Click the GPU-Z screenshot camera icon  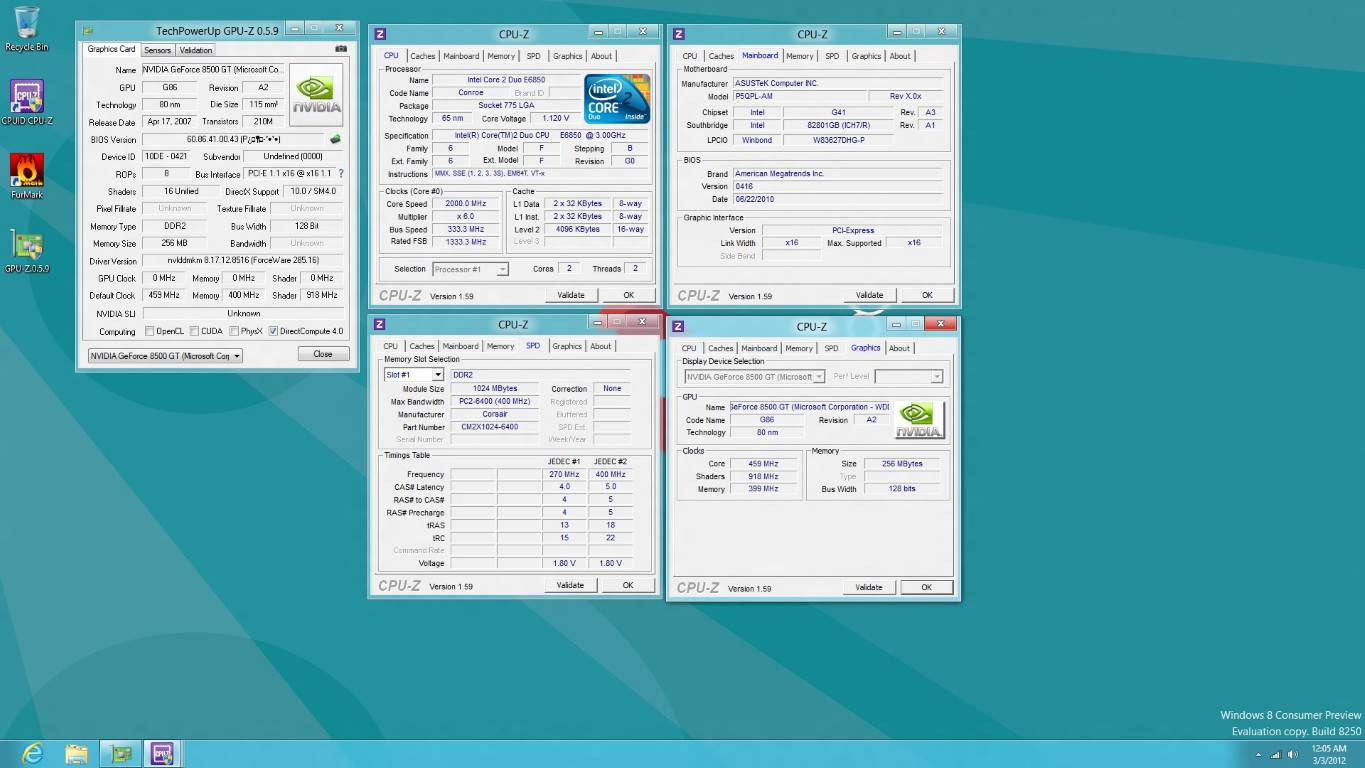[x=341, y=49]
